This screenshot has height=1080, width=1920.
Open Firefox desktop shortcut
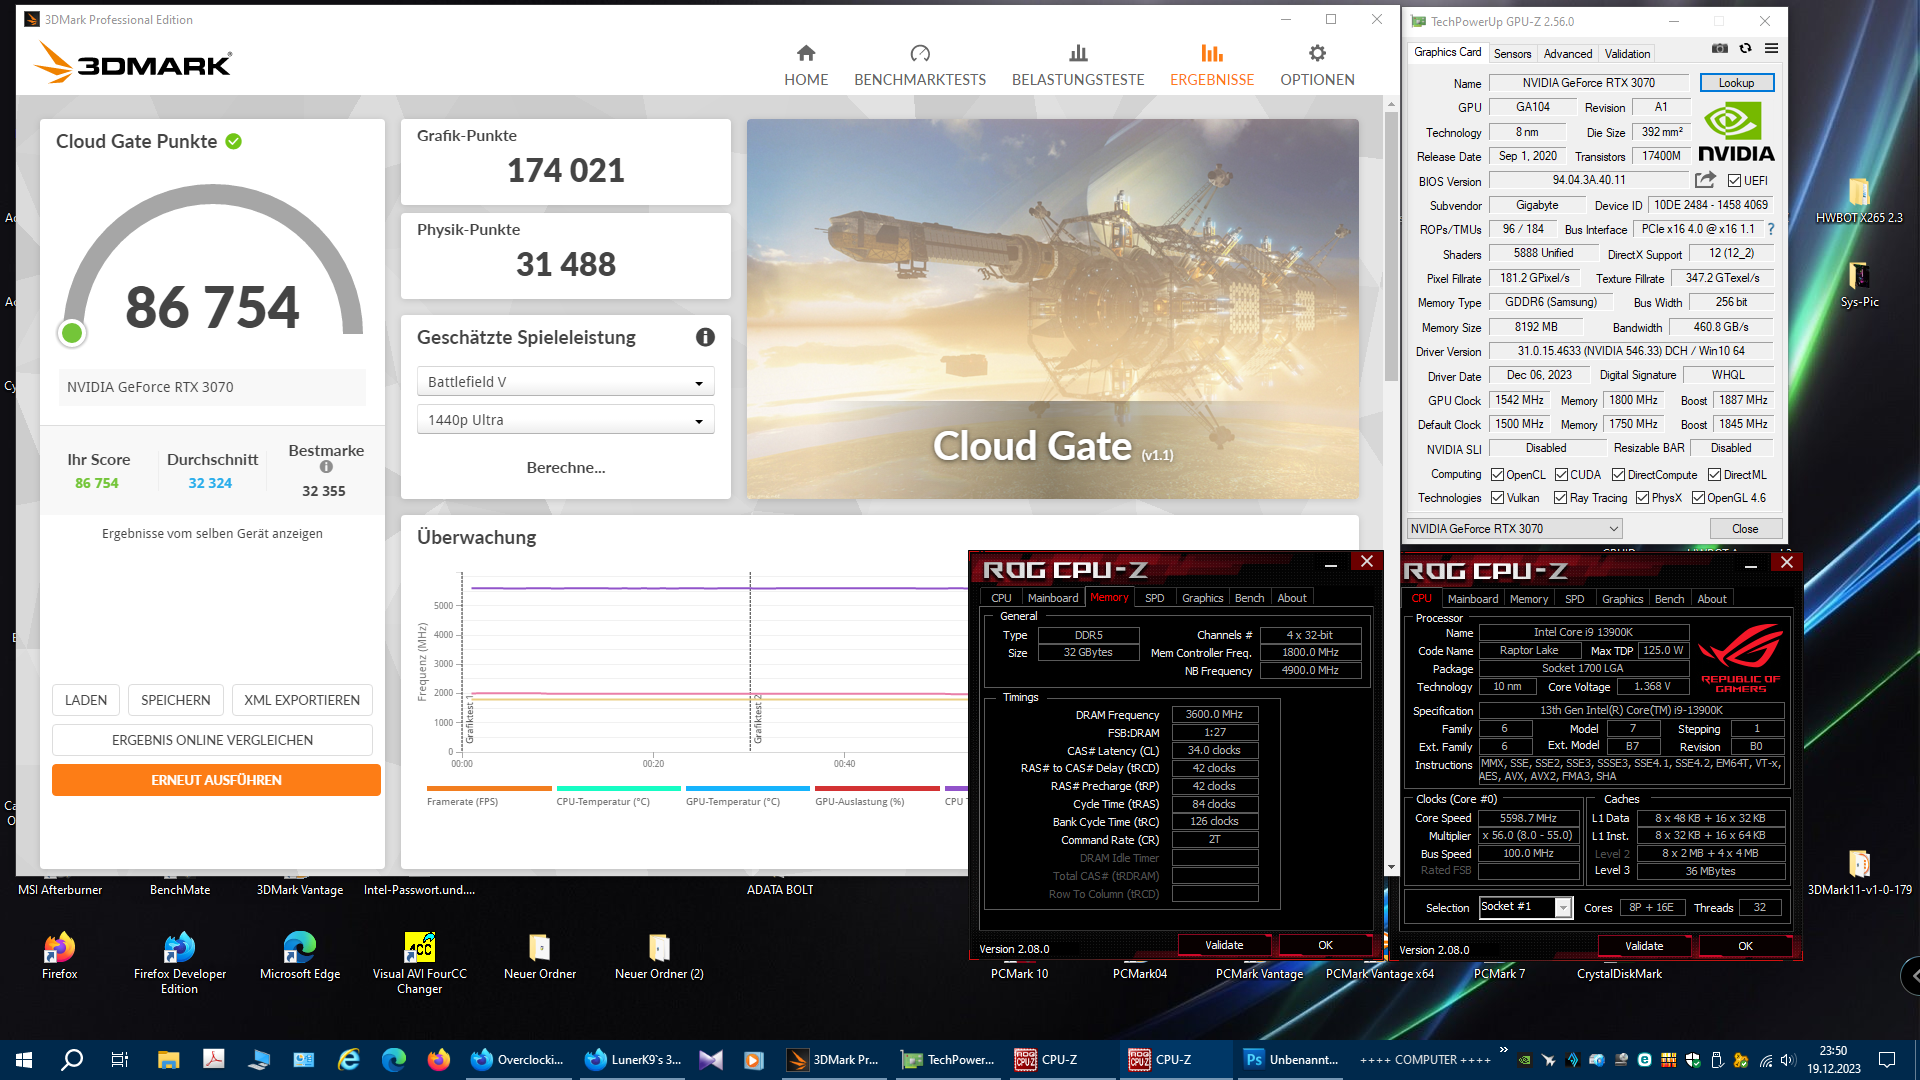pos(59,956)
